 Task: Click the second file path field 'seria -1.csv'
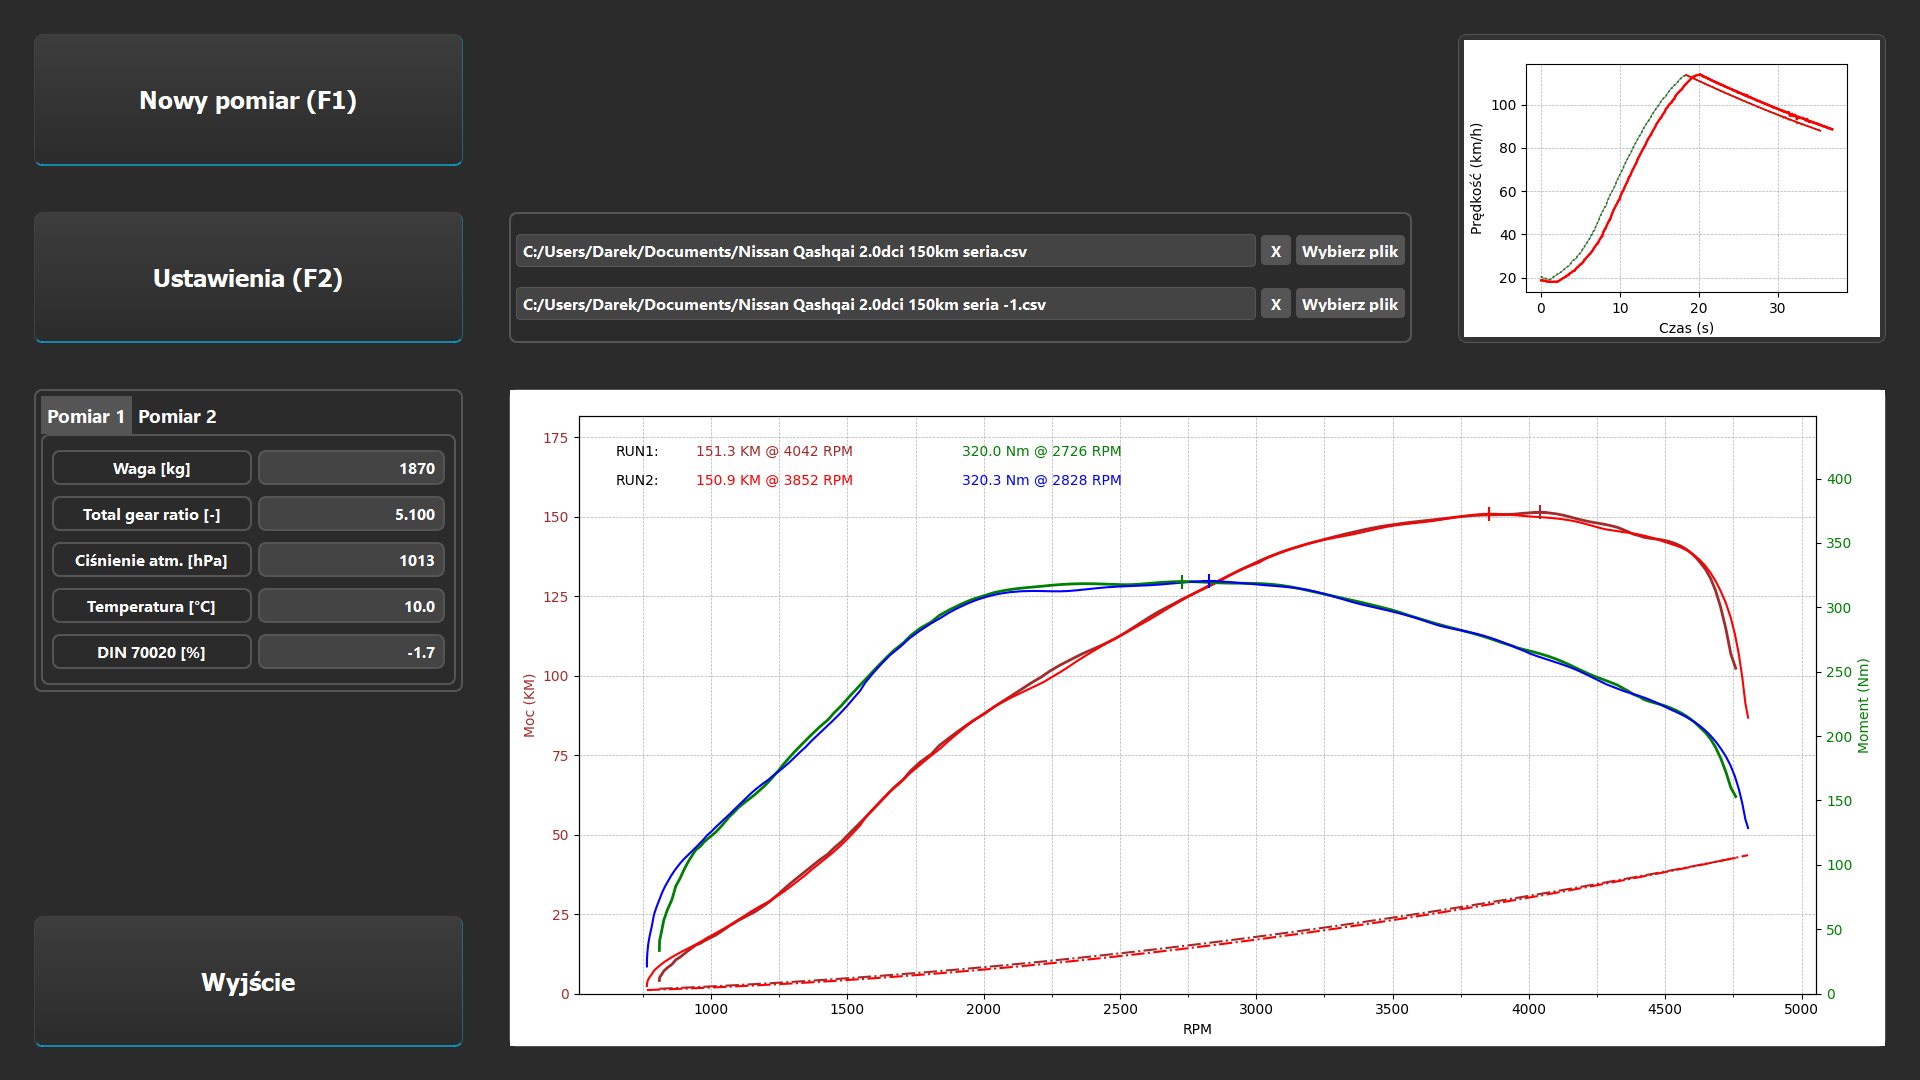click(x=885, y=304)
